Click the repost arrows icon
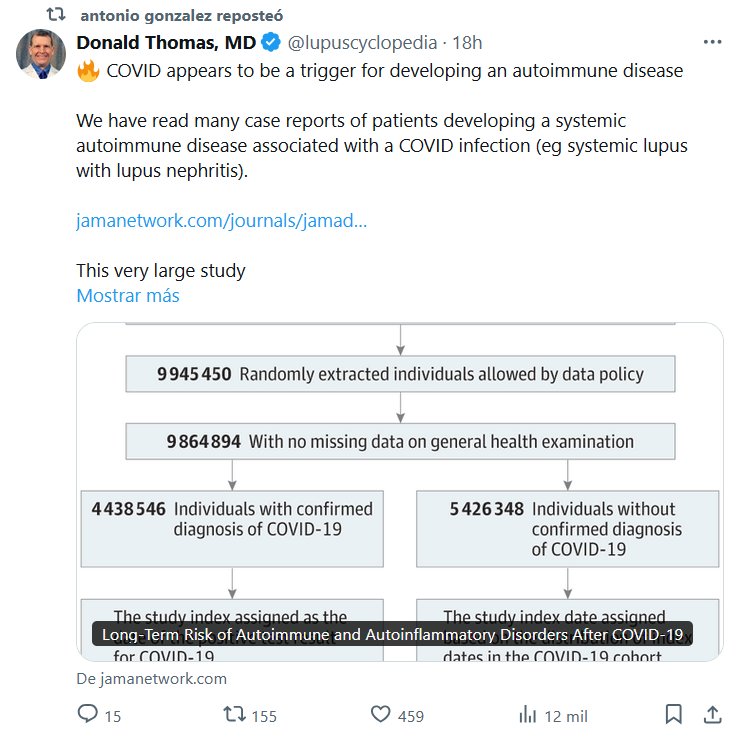This screenshot has width=742, height=738. point(233,714)
